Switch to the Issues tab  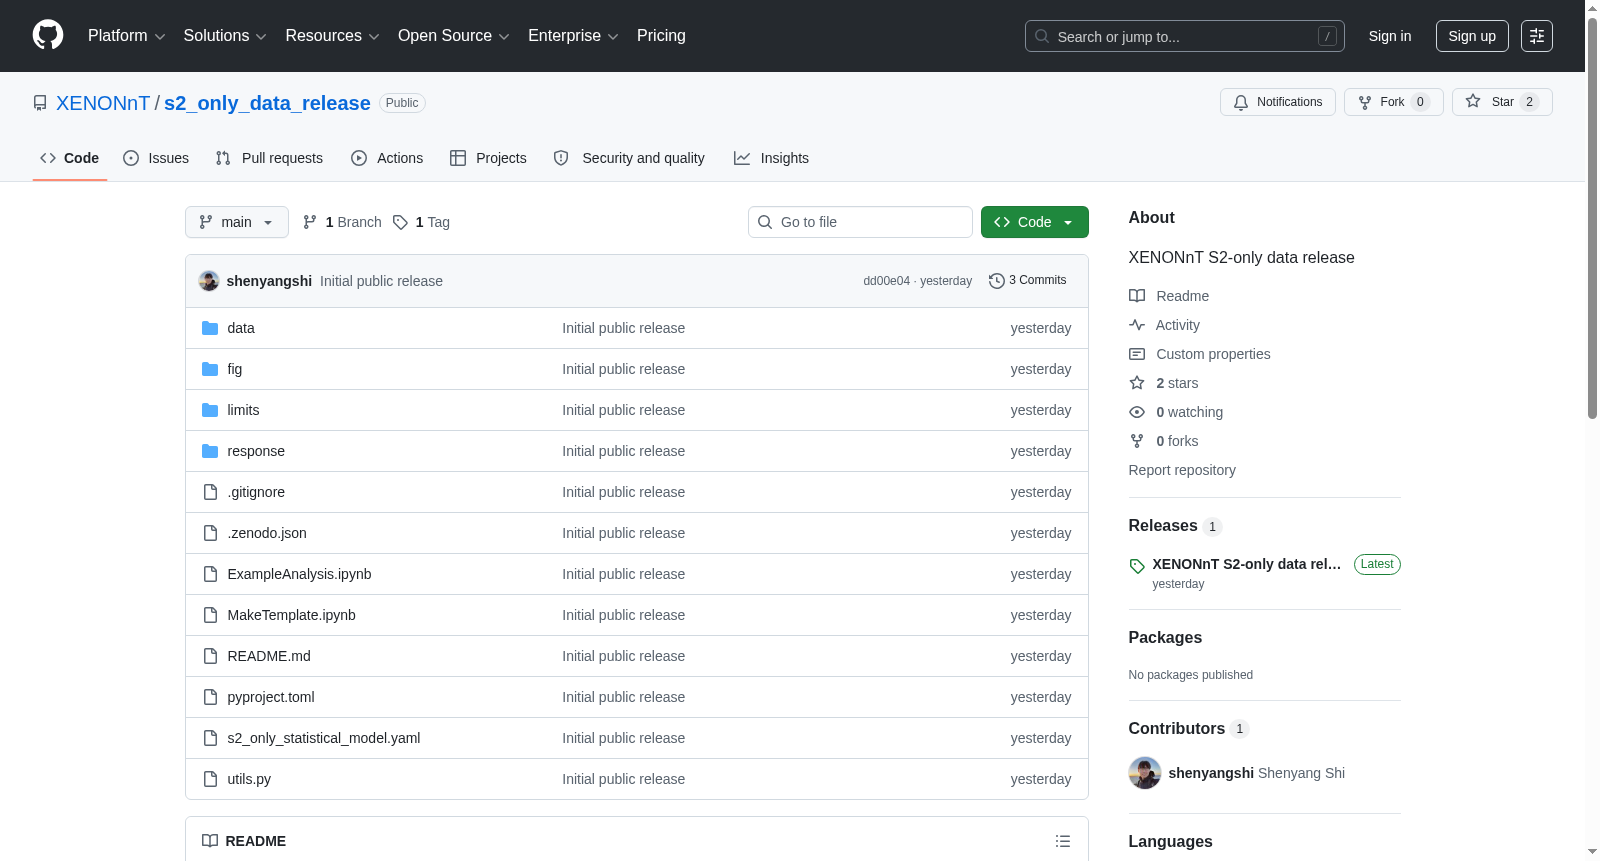156,158
